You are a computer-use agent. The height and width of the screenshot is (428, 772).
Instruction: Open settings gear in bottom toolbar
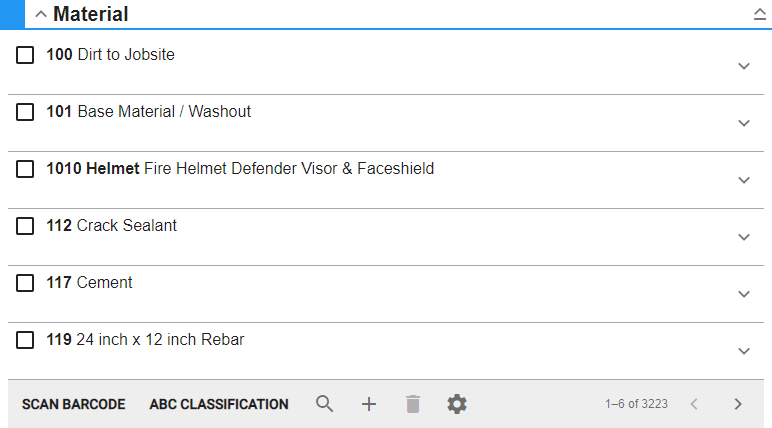tap(457, 404)
